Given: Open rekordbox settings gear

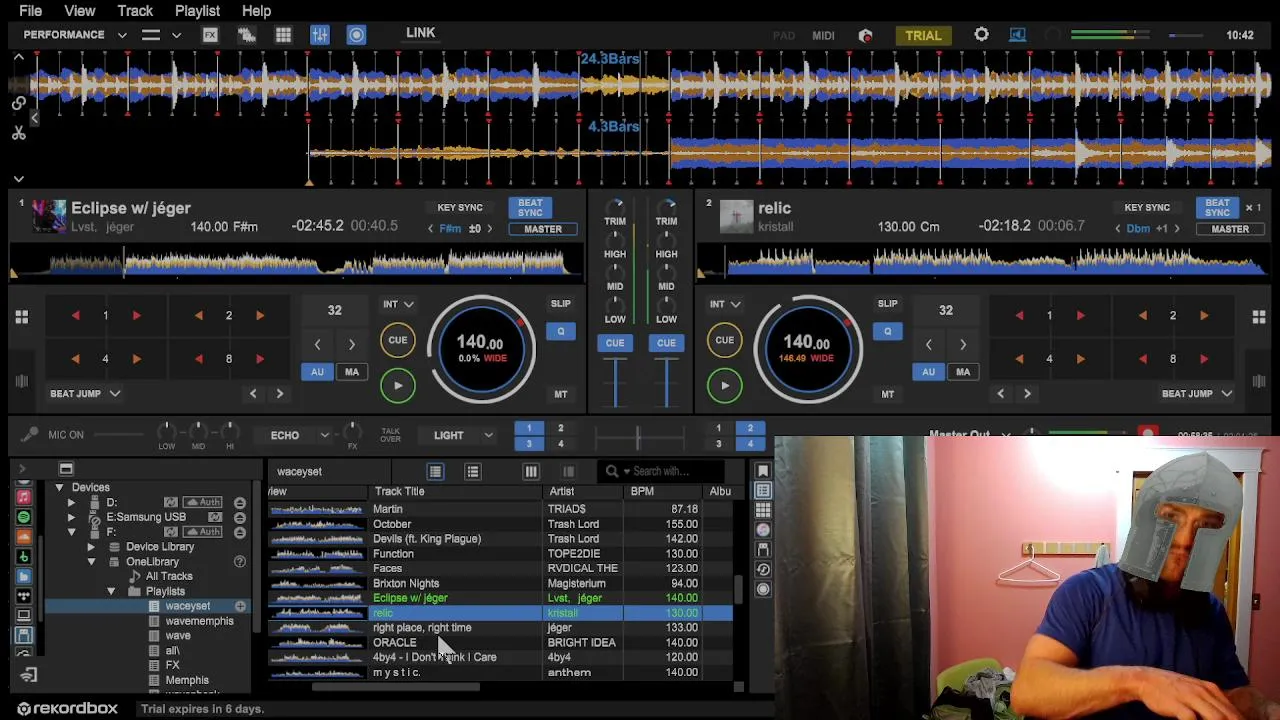Looking at the screenshot, I should pos(981,35).
